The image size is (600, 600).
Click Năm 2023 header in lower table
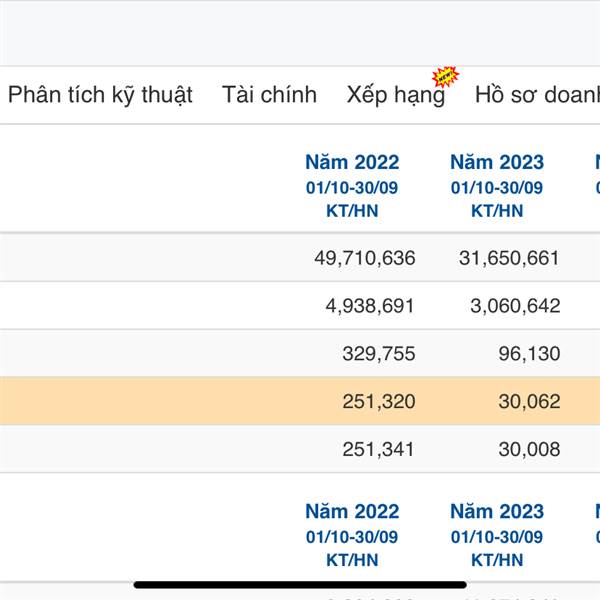[497, 511]
